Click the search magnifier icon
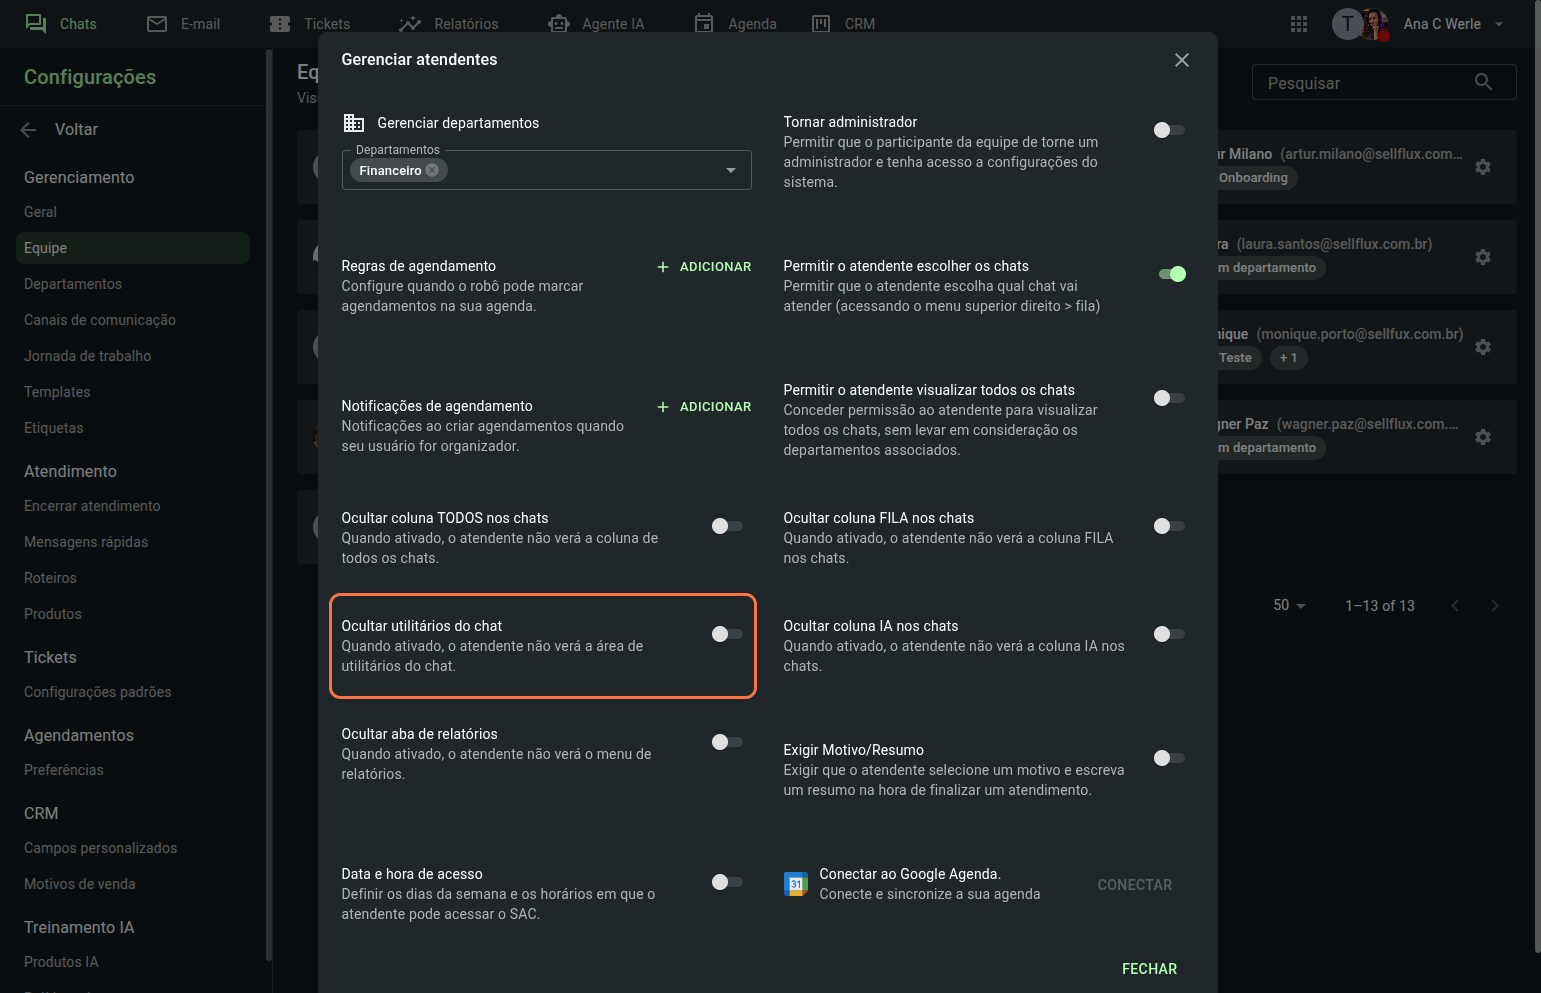 pyautogui.click(x=1483, y=82)
